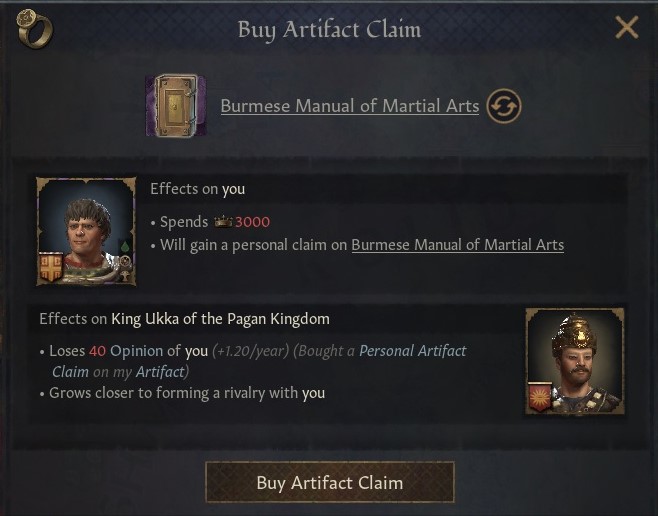Click the 3000 prestige cost value
This screenshot has height=516, width=658.
252,222
